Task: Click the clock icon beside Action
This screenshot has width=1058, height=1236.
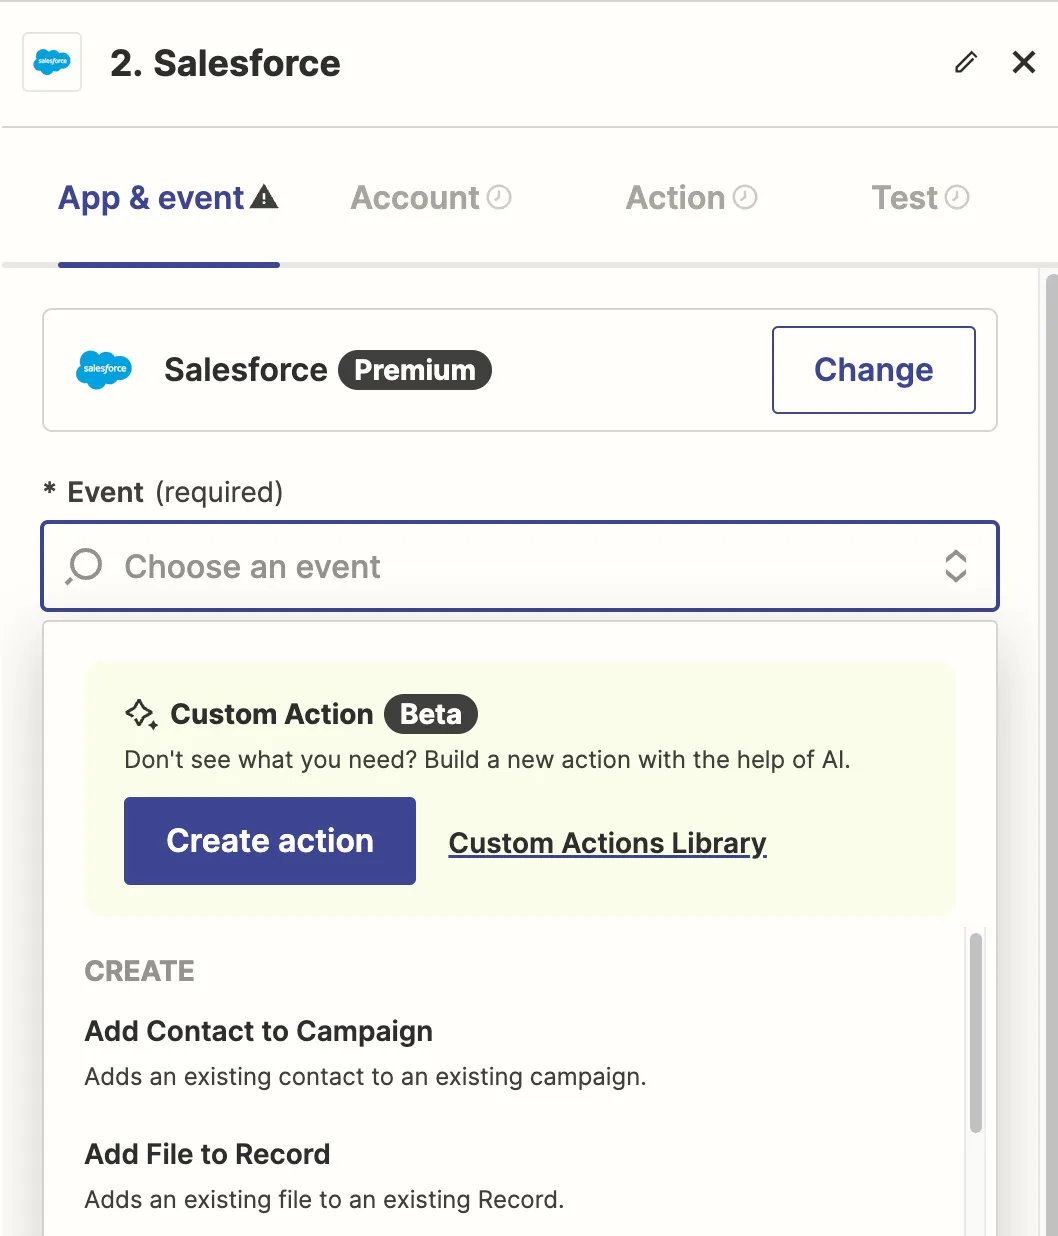Action: pos(745,197)
